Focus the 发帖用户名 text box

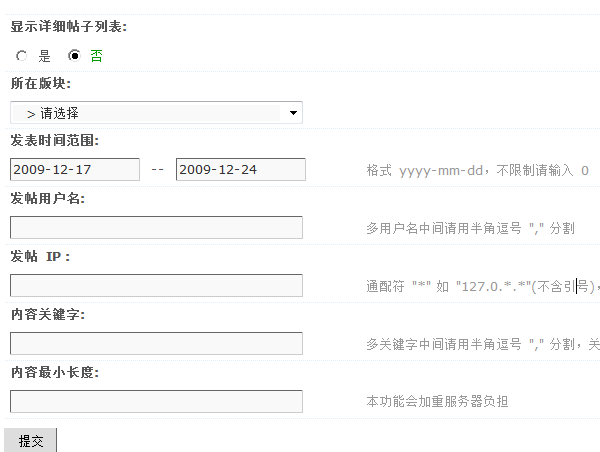(156, 228)
